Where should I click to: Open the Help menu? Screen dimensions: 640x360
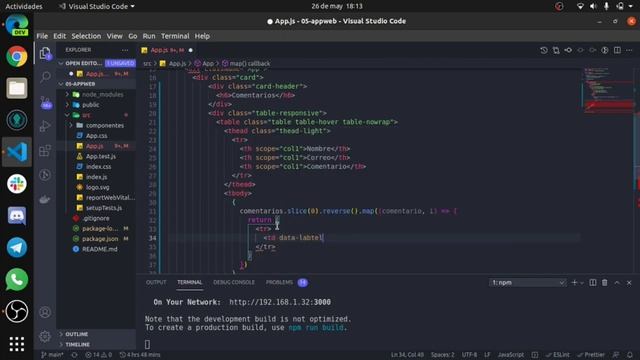coord(202,36)
